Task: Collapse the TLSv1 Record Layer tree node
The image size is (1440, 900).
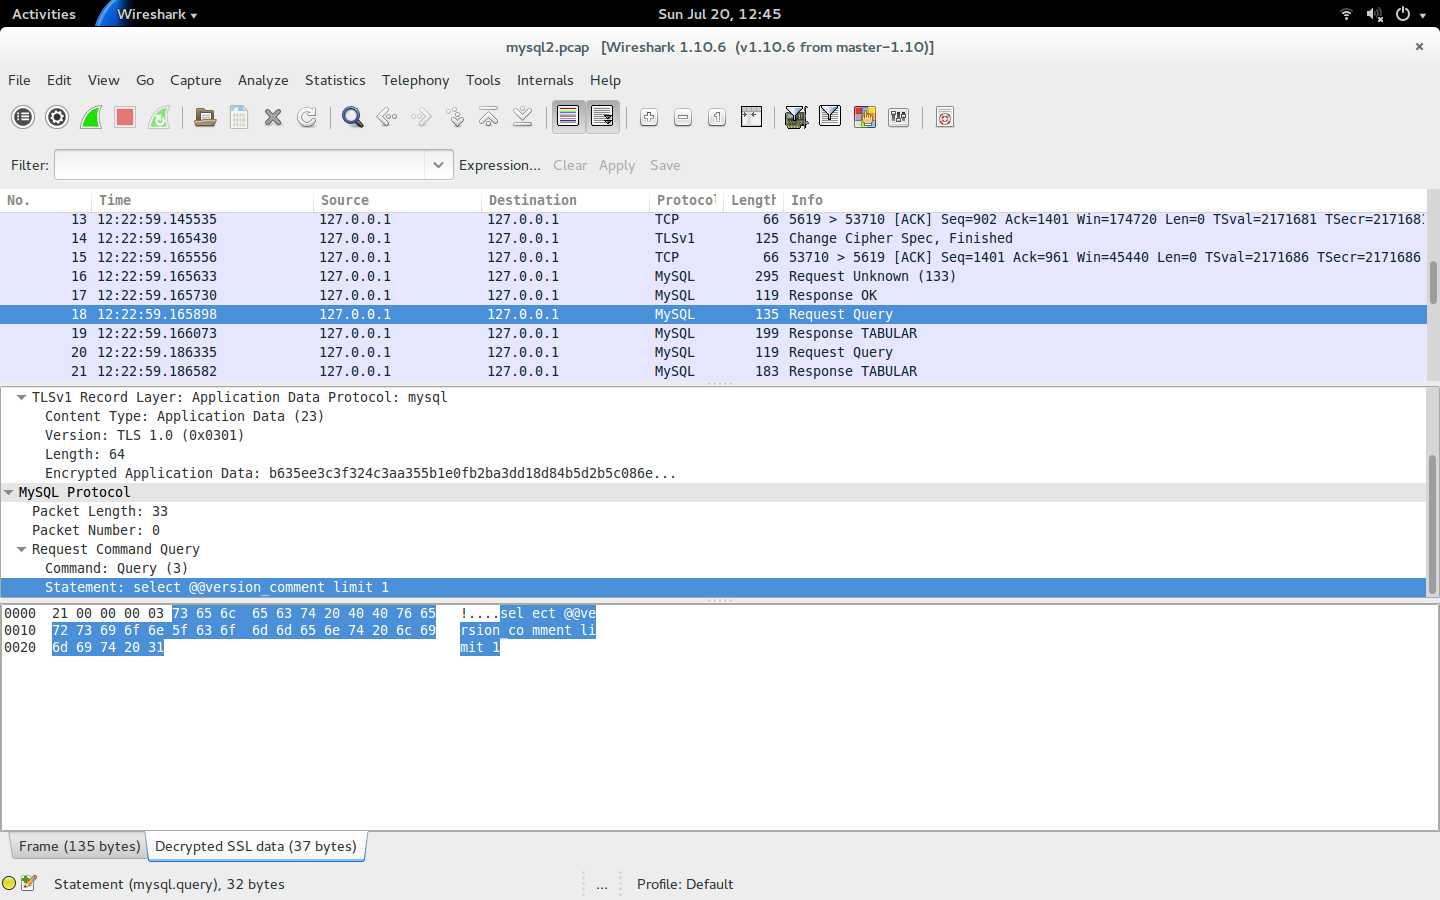Action: pyautogui.click(x=21, y=397)
